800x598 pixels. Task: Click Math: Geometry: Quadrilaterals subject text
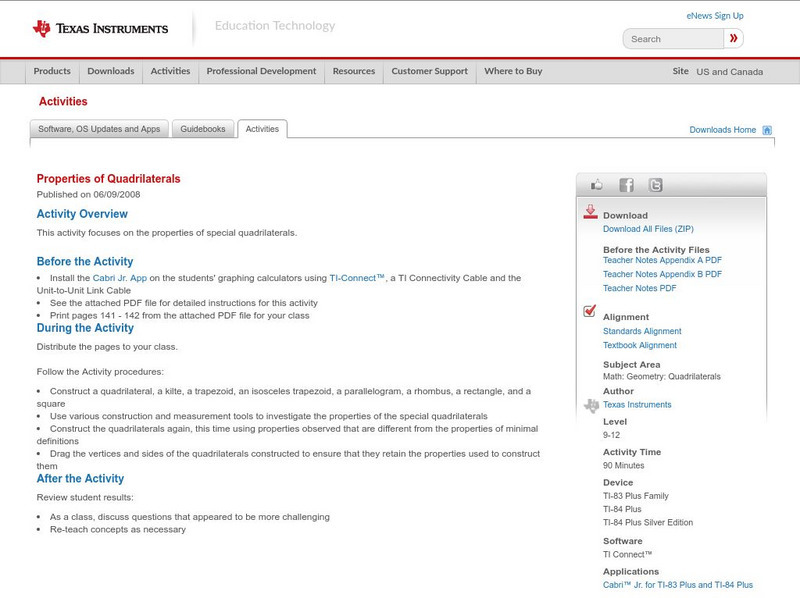[662, 377]
